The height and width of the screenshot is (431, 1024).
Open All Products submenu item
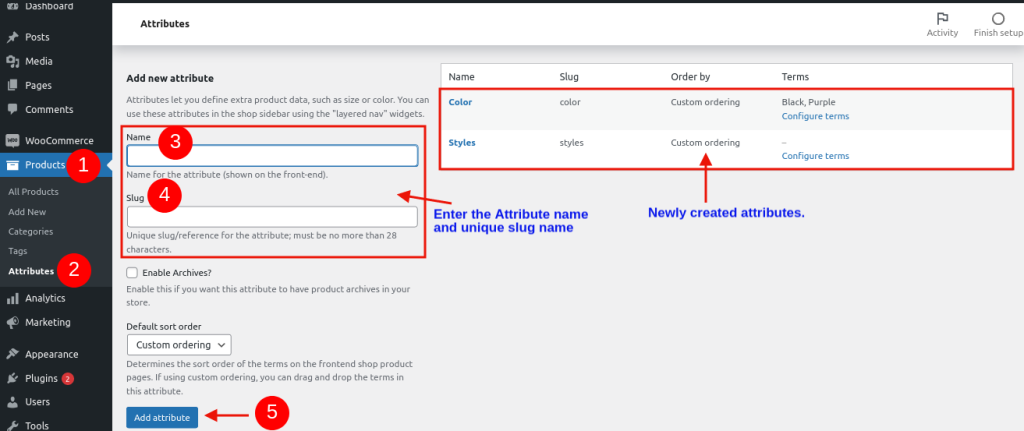(x=33, y=191)
